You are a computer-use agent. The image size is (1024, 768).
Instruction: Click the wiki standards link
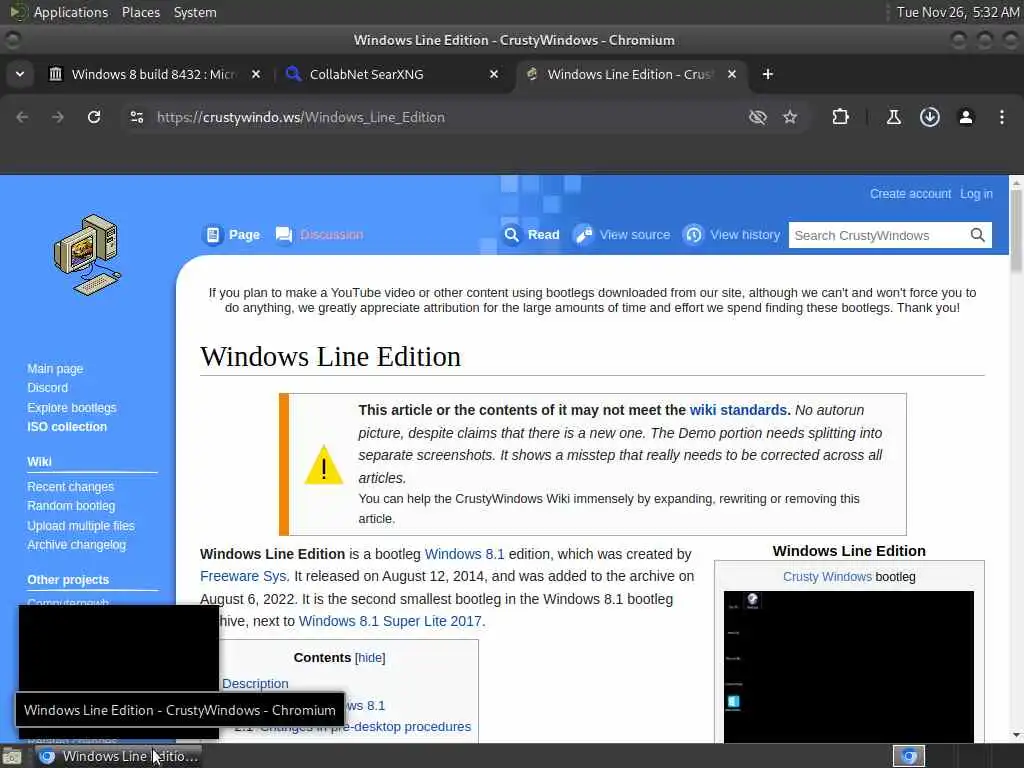[x=738, y=410]
